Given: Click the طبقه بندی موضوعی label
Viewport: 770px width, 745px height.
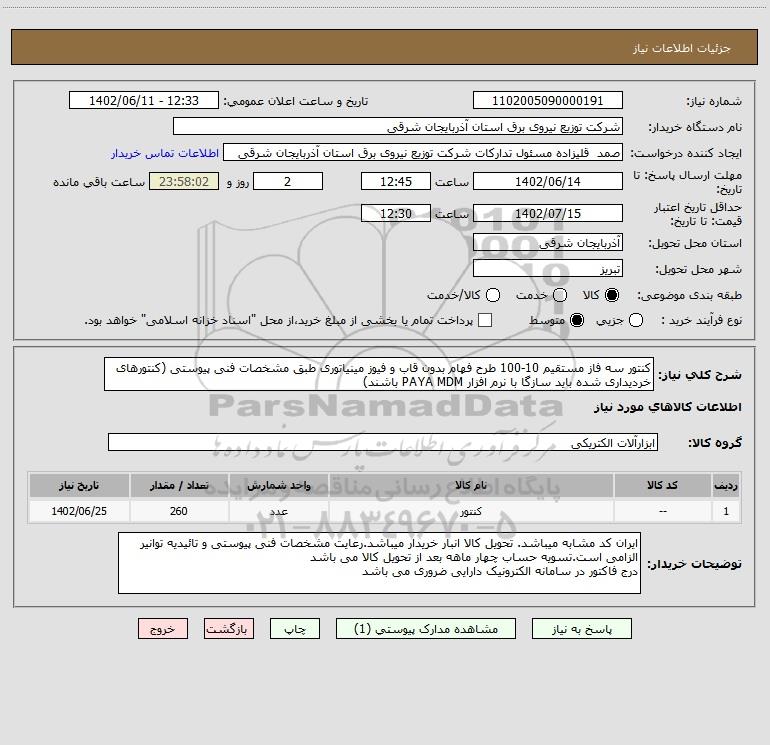Looking at the screenshot, I should click(x=689, y=296).
